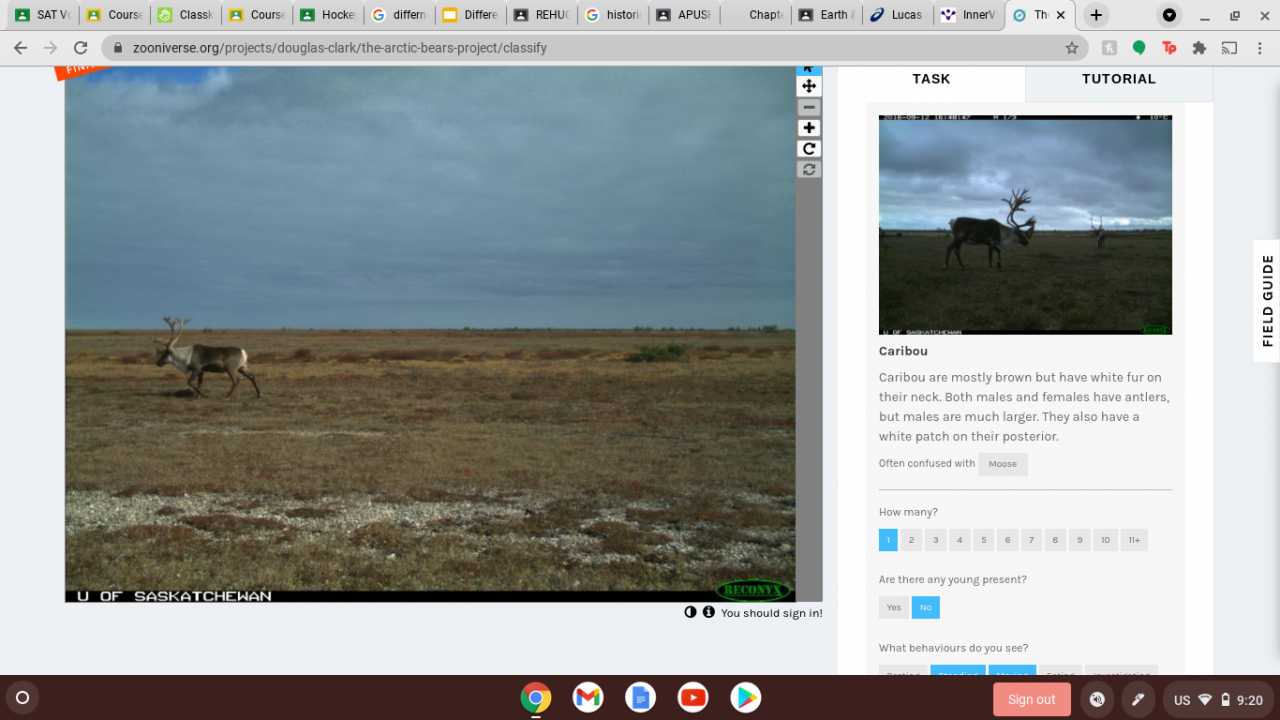Screen dimensions: 1280x720
Task: Launch Play Store from the shelf
Action: pos(745,698)
